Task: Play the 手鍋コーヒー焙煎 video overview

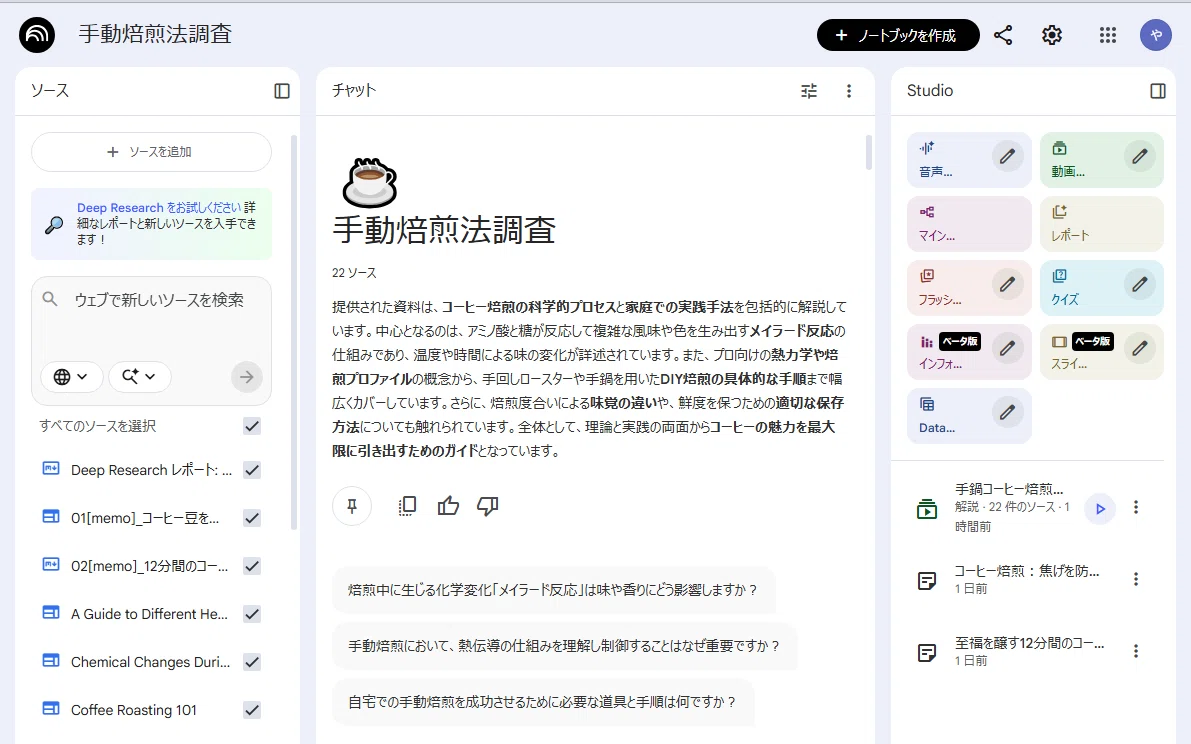Action: click(1100, 509)
